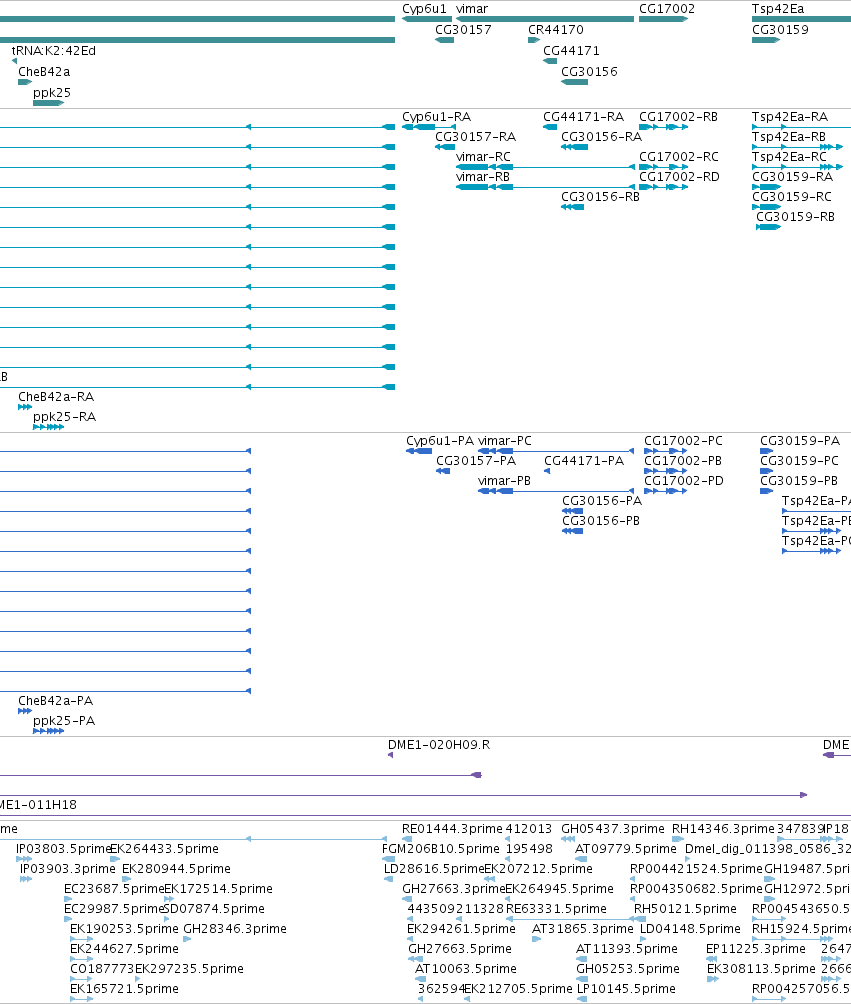The image size is (851, 1004).
Task: Select the vimar-PB CDS label
Action: click(x=504, y=481)
